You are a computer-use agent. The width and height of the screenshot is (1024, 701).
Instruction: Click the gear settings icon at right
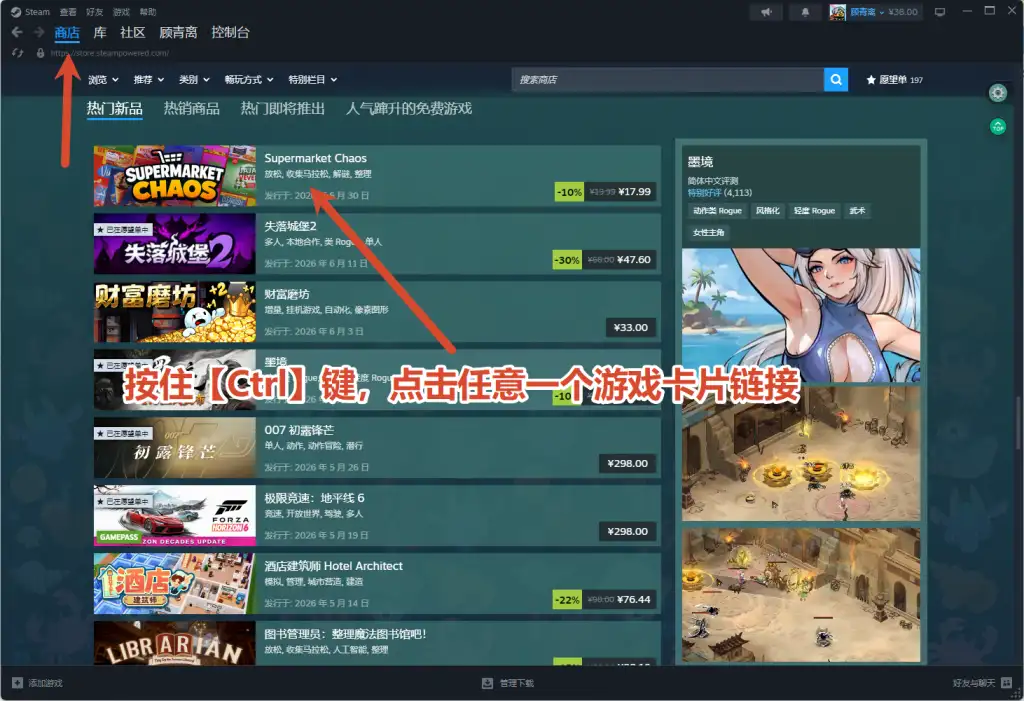997,93
